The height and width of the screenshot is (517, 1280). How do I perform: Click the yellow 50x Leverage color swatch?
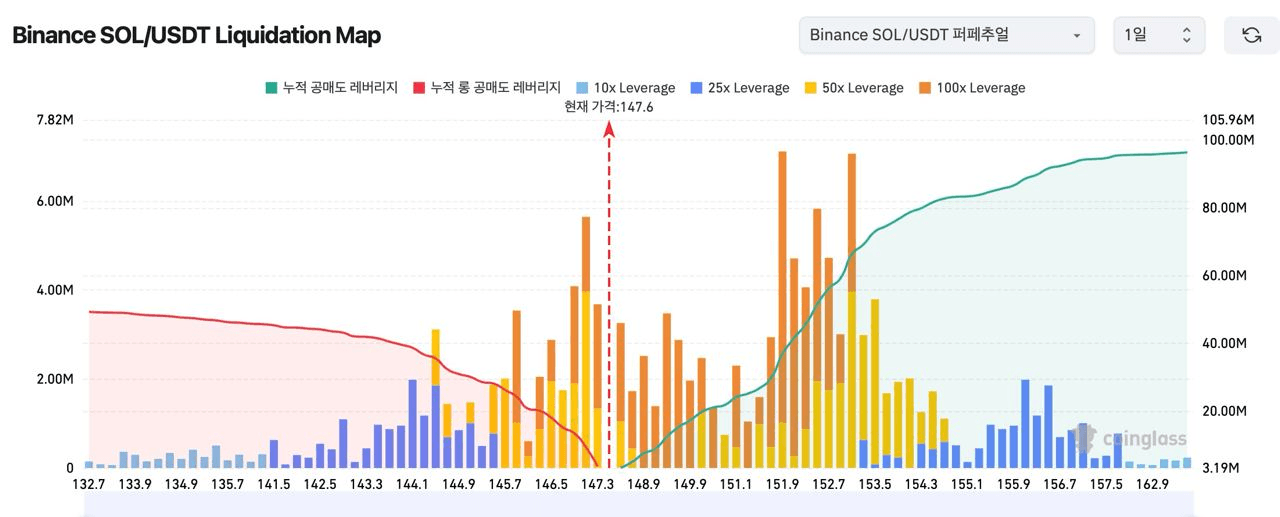(x=812, y=88)
